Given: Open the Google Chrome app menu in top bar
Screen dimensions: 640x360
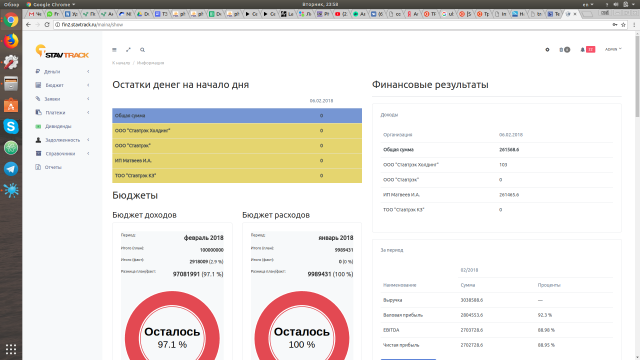Looking at the screenshot, I should [51, 4].
